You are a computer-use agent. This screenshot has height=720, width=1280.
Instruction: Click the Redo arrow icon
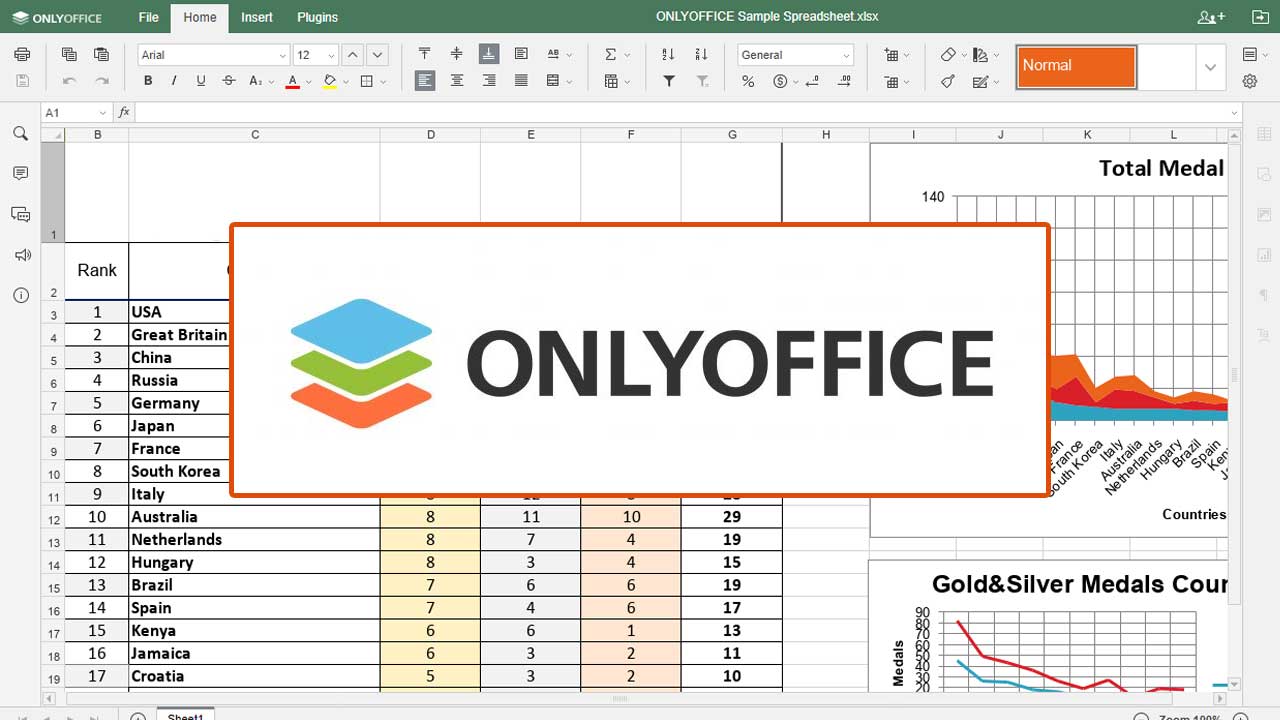[x=101, y=81]
